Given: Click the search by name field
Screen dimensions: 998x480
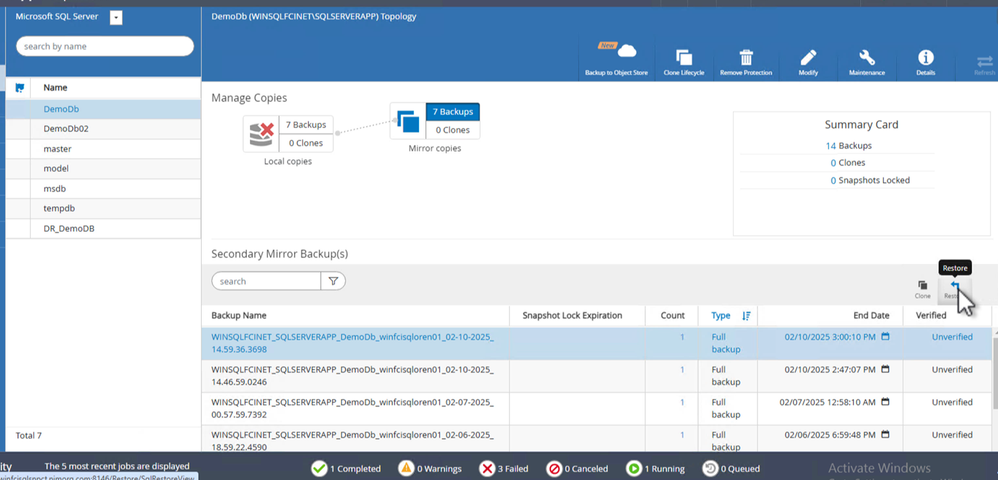Looking at the screenshot, I should pyautogui.click(x=105, y=46).
